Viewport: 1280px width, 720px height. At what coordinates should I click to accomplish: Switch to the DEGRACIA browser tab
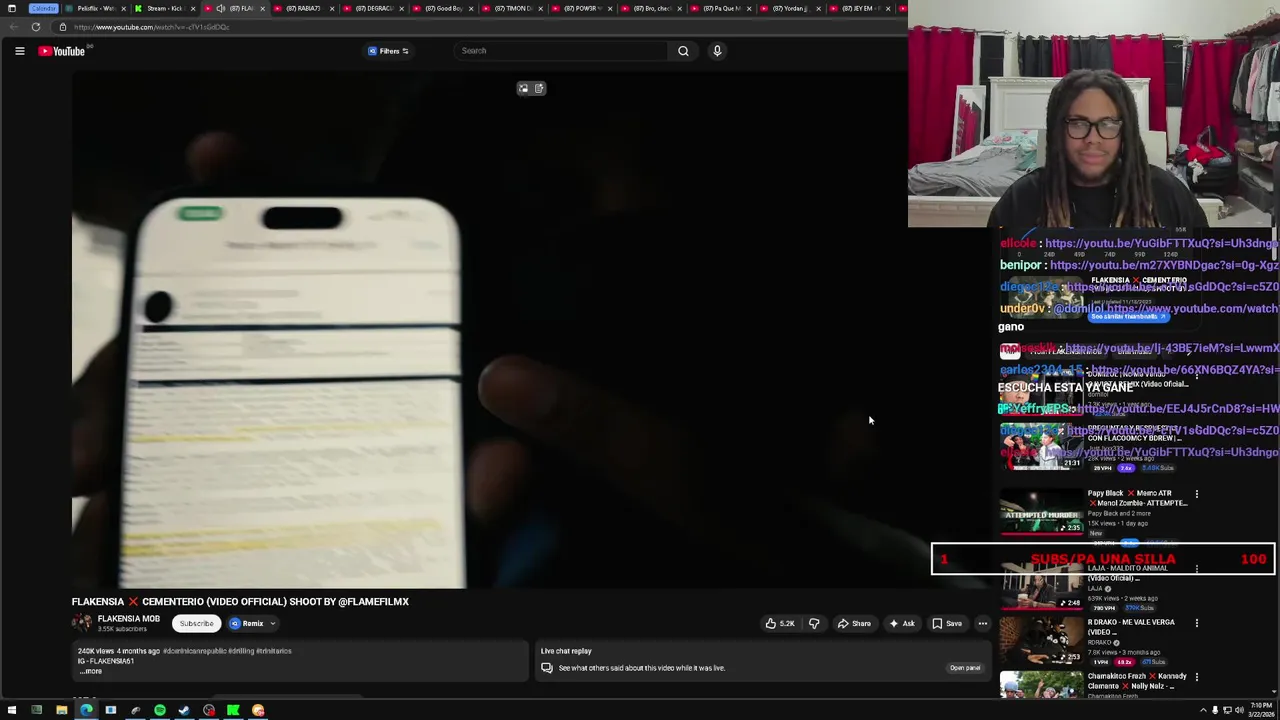coord(374,8)
